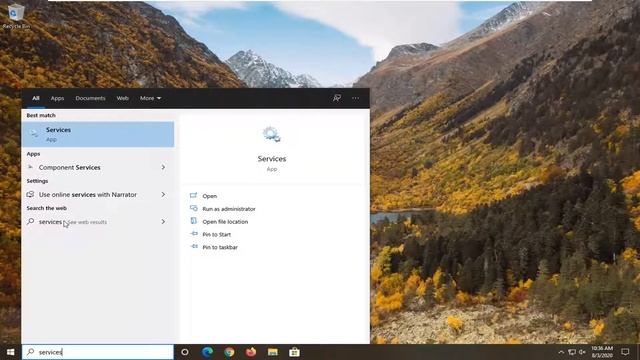The image size is (640, 360).
Task: Choose Open file location for Services
Action: [x=225, y=222]
